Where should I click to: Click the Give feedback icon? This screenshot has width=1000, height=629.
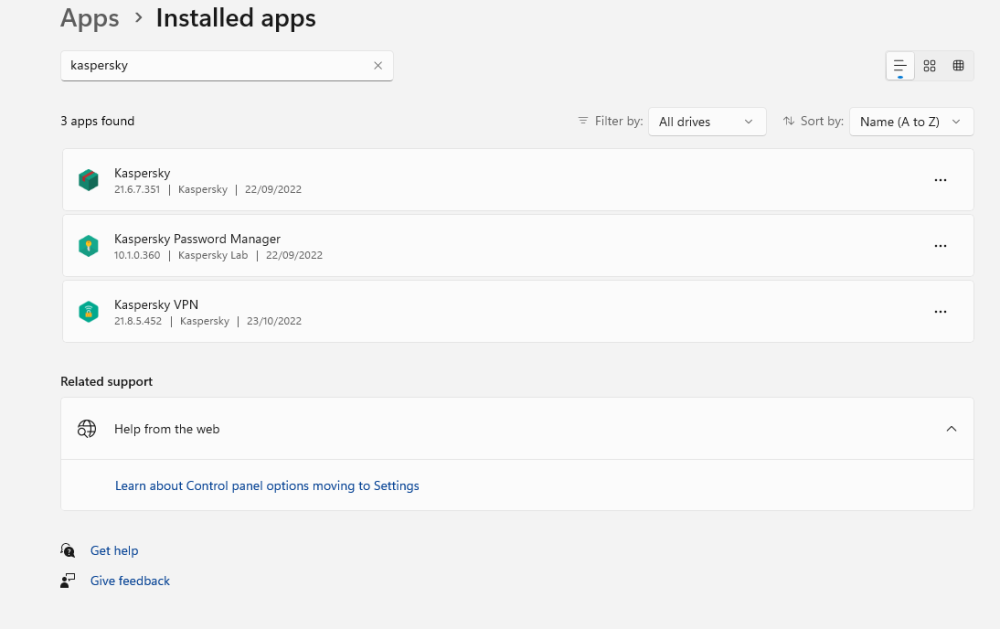pyautogui.click(x=67, y=580)
